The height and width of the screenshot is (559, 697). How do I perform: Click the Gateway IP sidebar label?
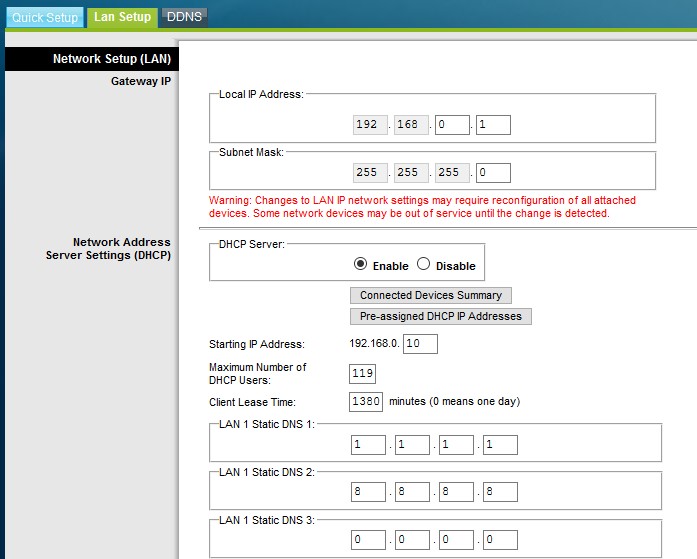click(x=141, y=81)
